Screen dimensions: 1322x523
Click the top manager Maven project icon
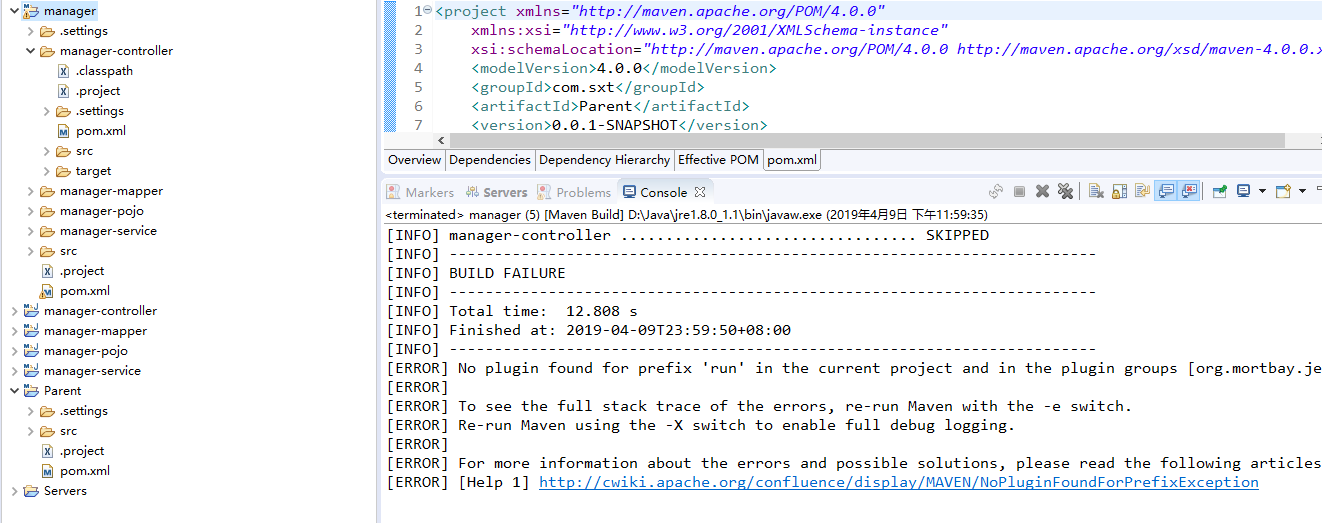pos(31,11)
